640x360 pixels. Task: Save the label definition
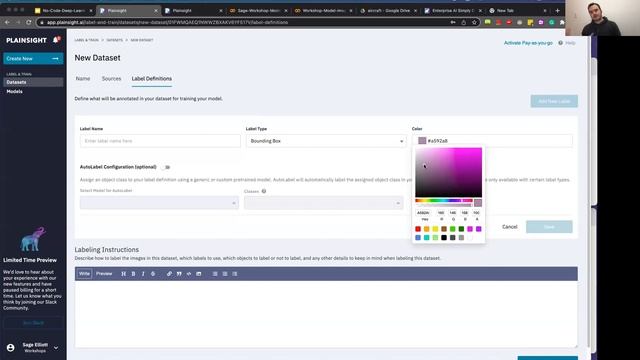[x=549, y=227]
